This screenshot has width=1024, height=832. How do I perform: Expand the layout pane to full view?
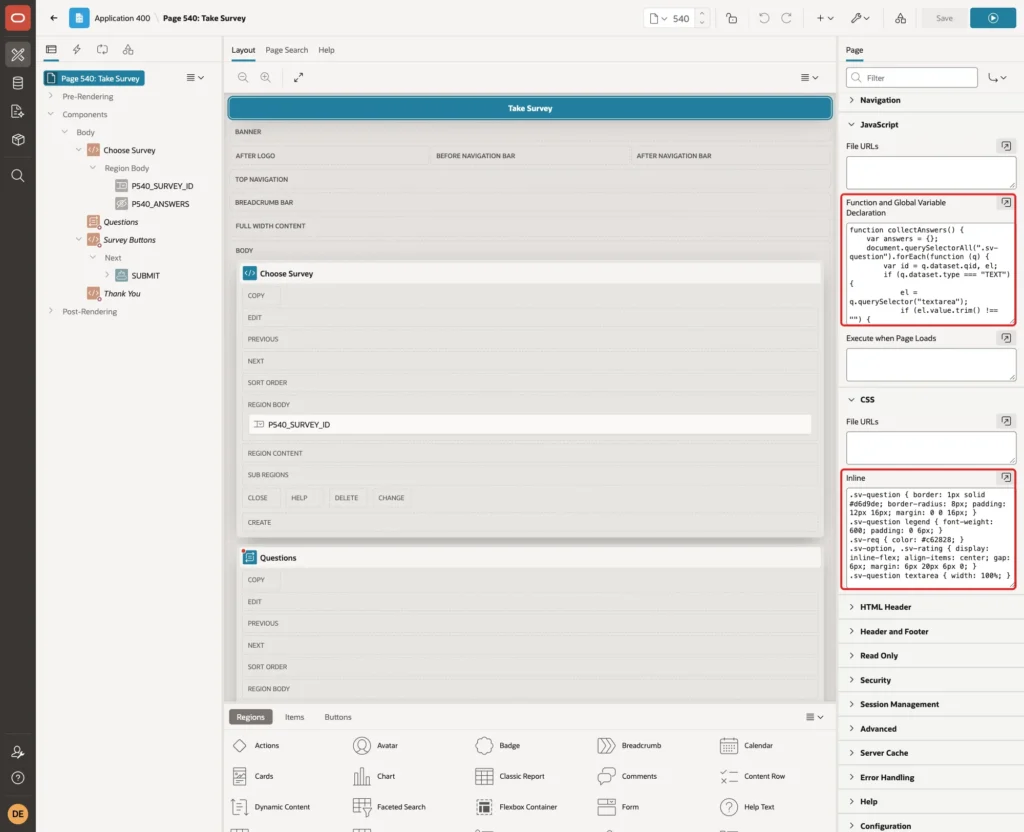tap(298, 78)
